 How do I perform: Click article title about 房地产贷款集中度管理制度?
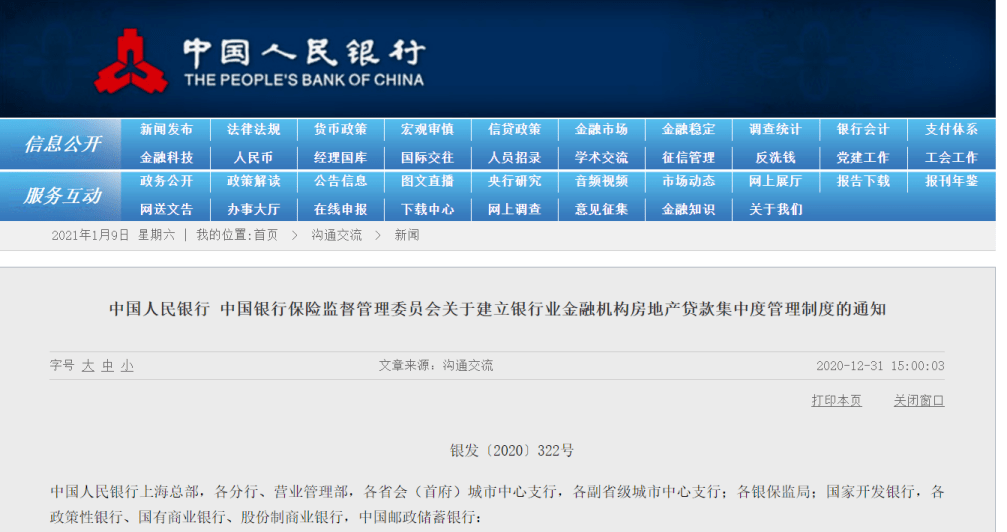[497, 309]
